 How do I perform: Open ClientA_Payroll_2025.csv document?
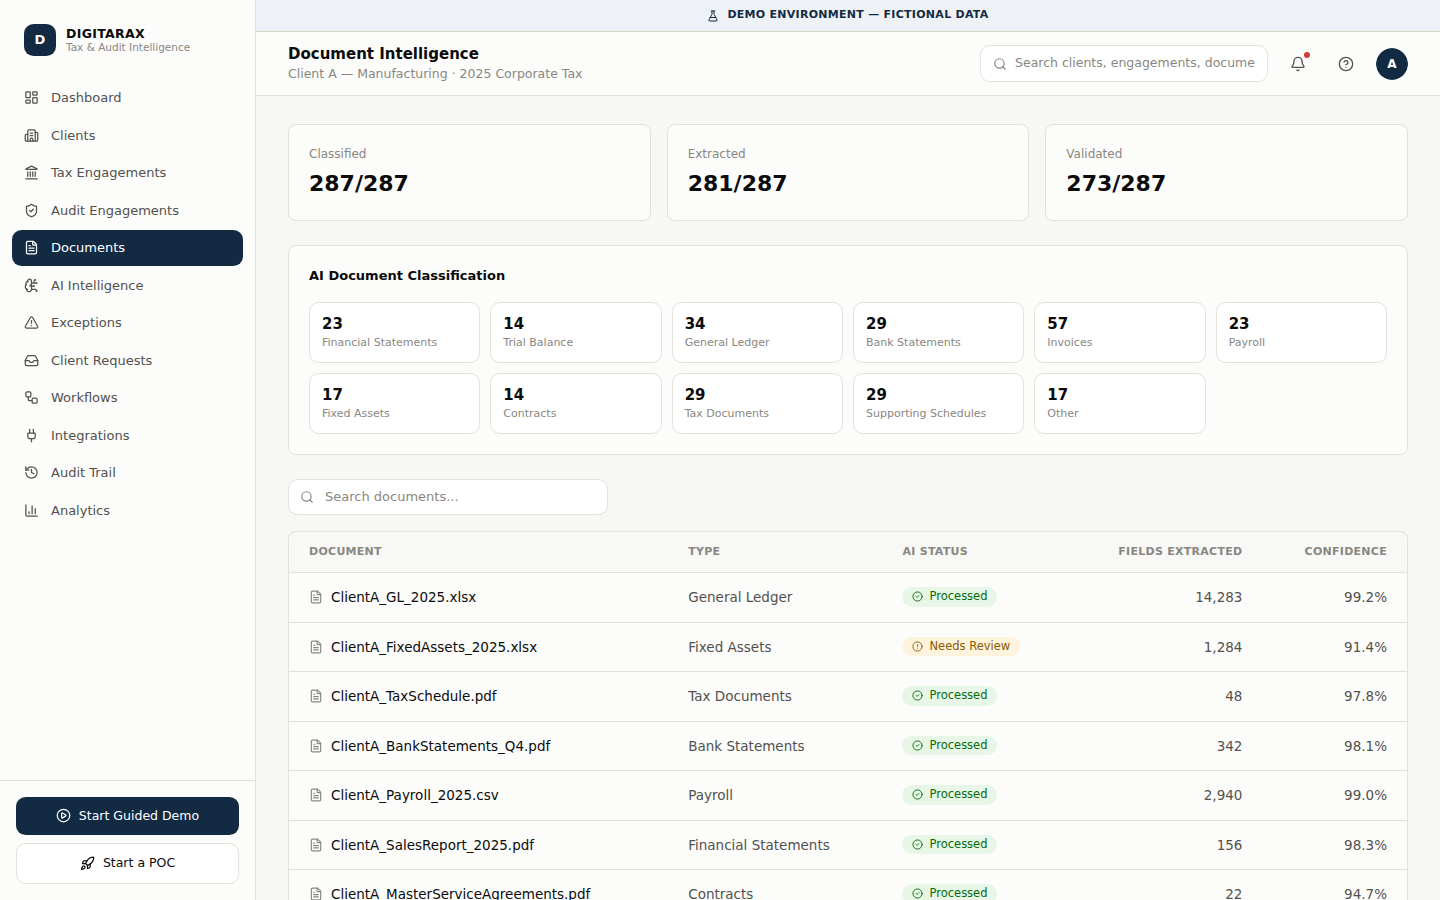coord(415,795)
